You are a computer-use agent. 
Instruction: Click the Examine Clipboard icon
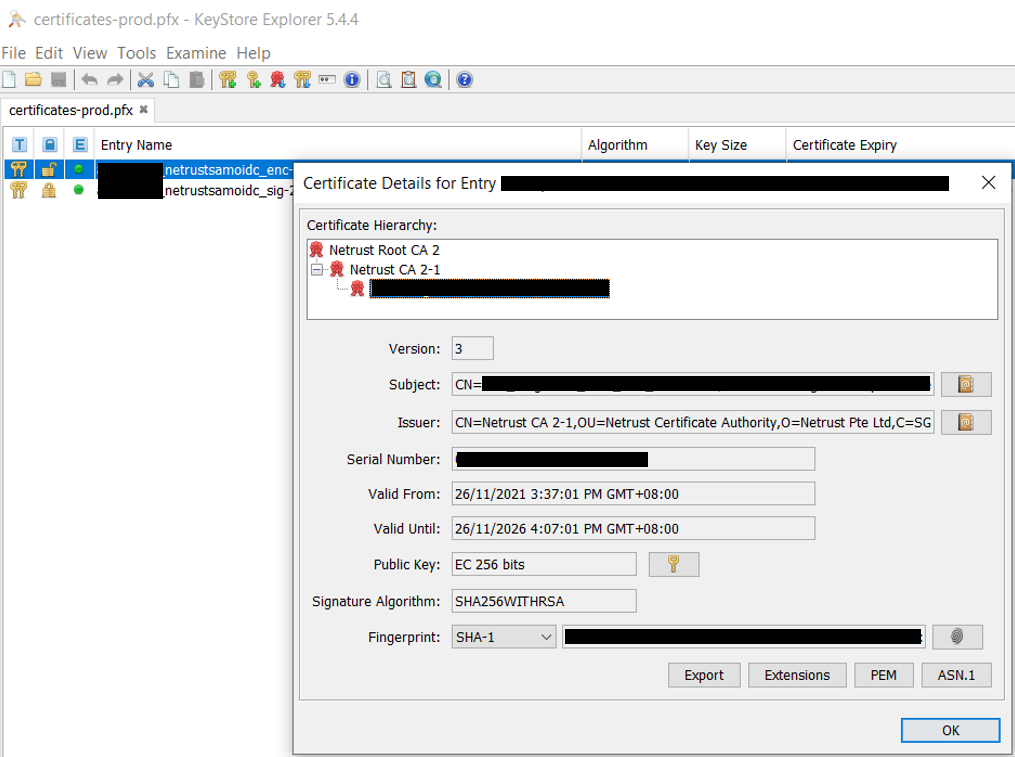point(408,80)
